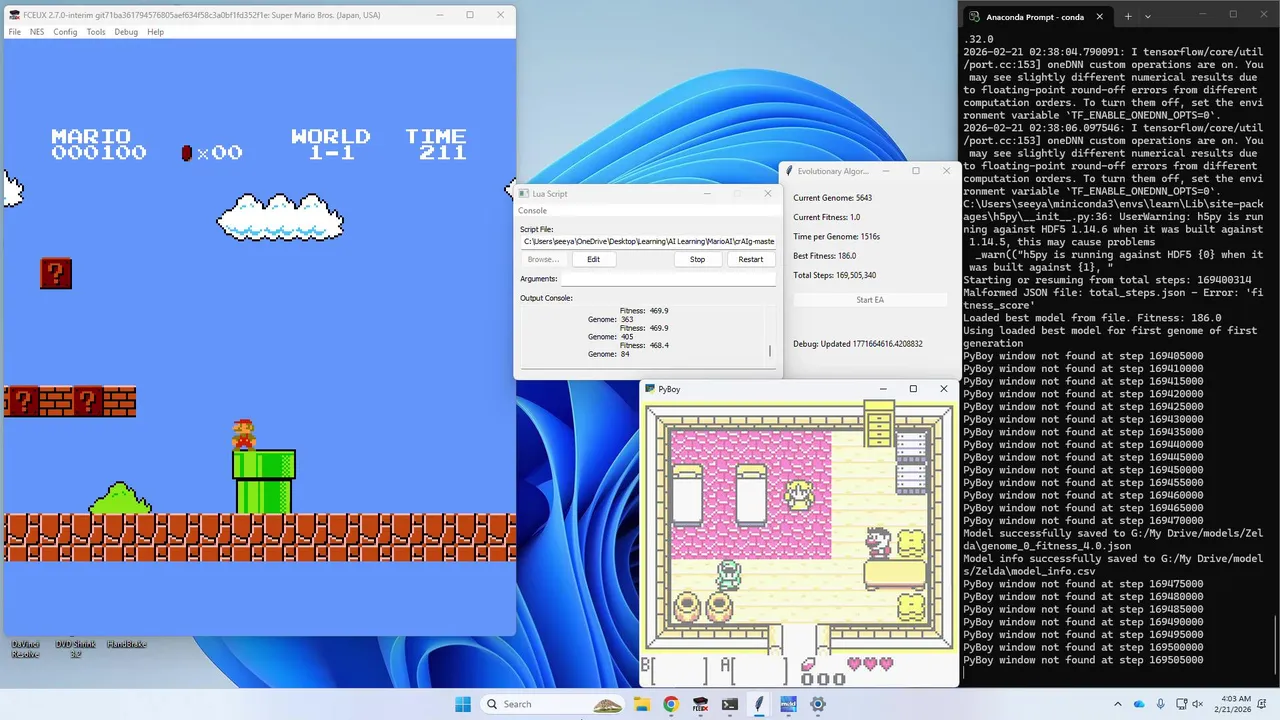This screenshot has width=1280, height=720.
Task: Click the Evolutionary Algorithm feather title icon
Action: point(789,171)
